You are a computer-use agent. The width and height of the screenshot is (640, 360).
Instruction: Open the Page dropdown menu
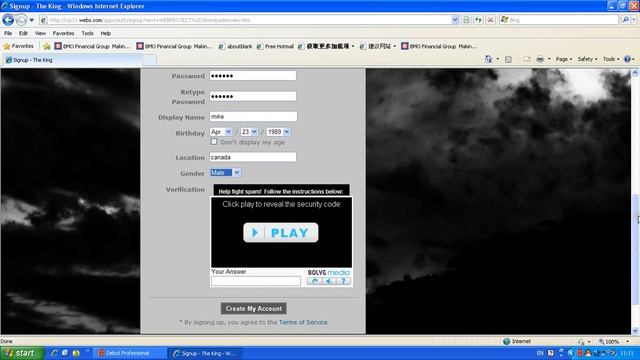tap(564, 59)
